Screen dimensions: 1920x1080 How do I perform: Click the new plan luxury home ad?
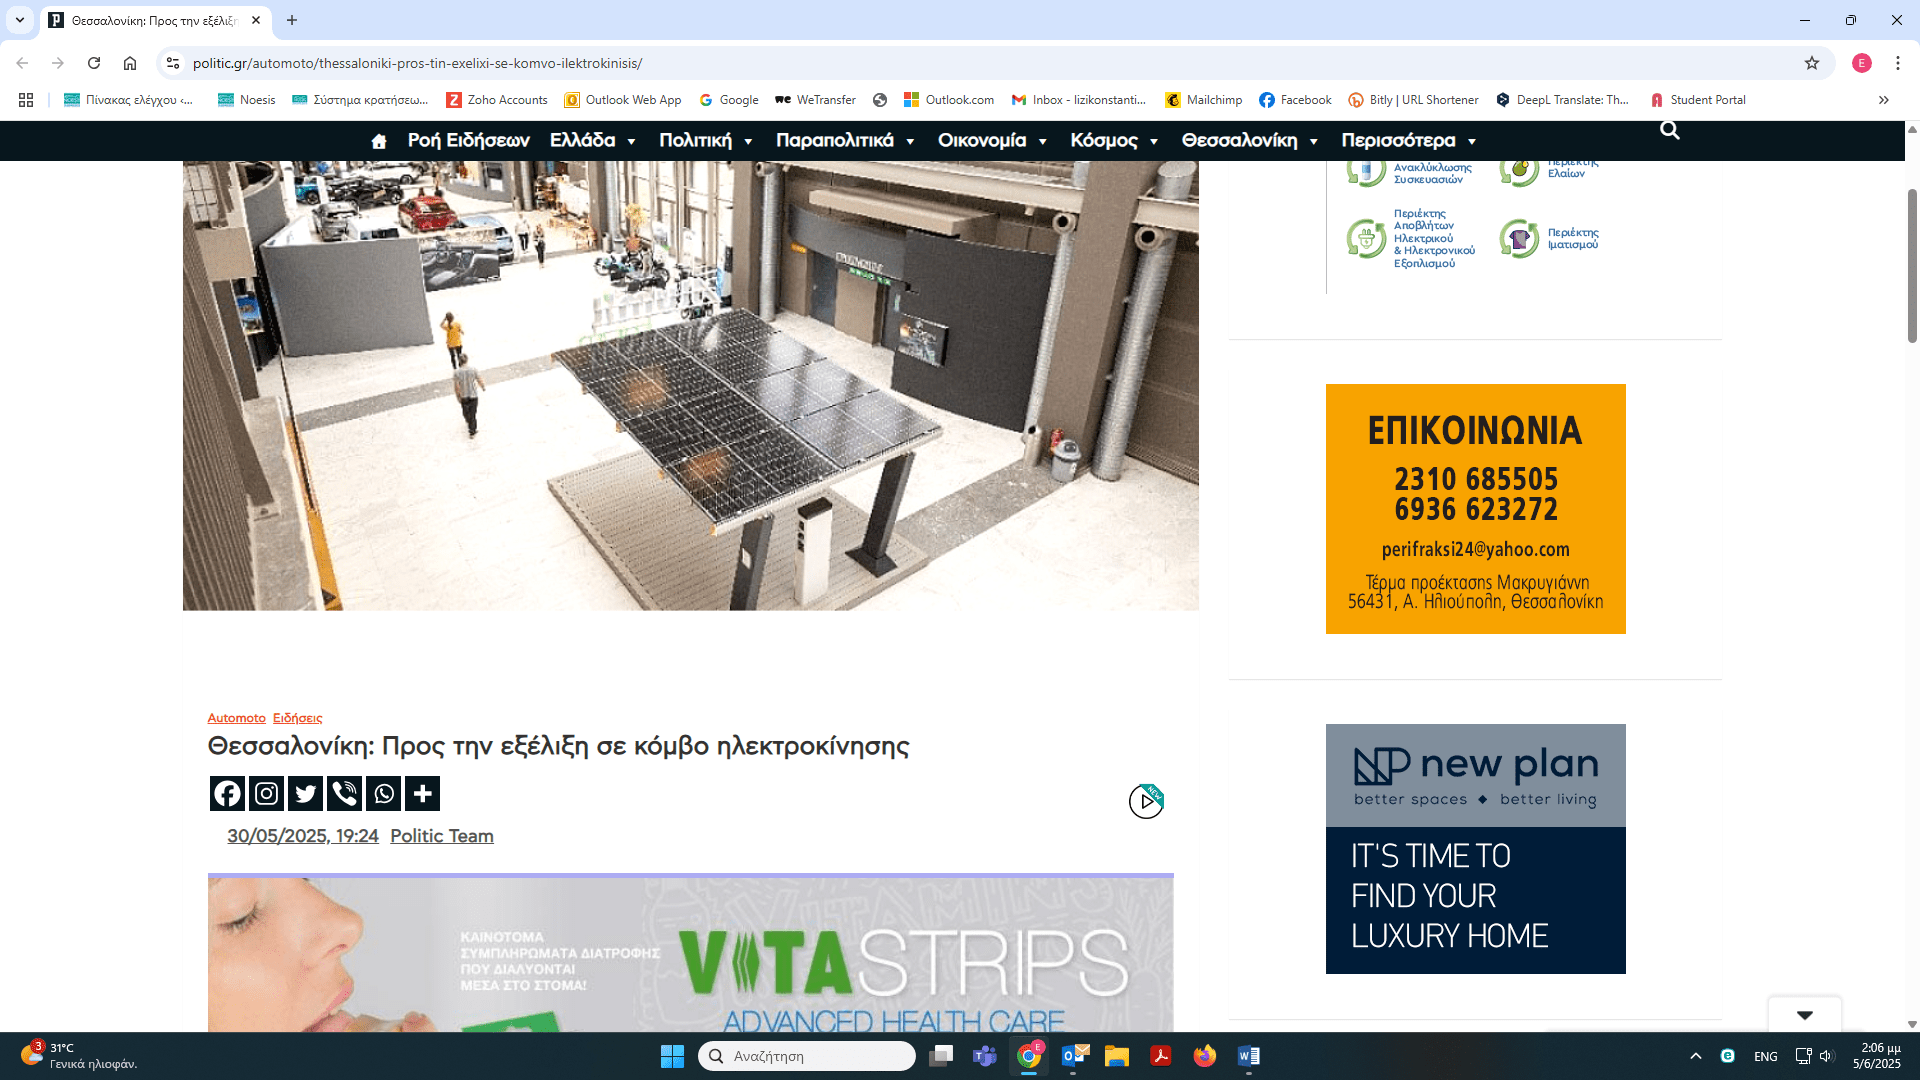(x=1475, y=849)
